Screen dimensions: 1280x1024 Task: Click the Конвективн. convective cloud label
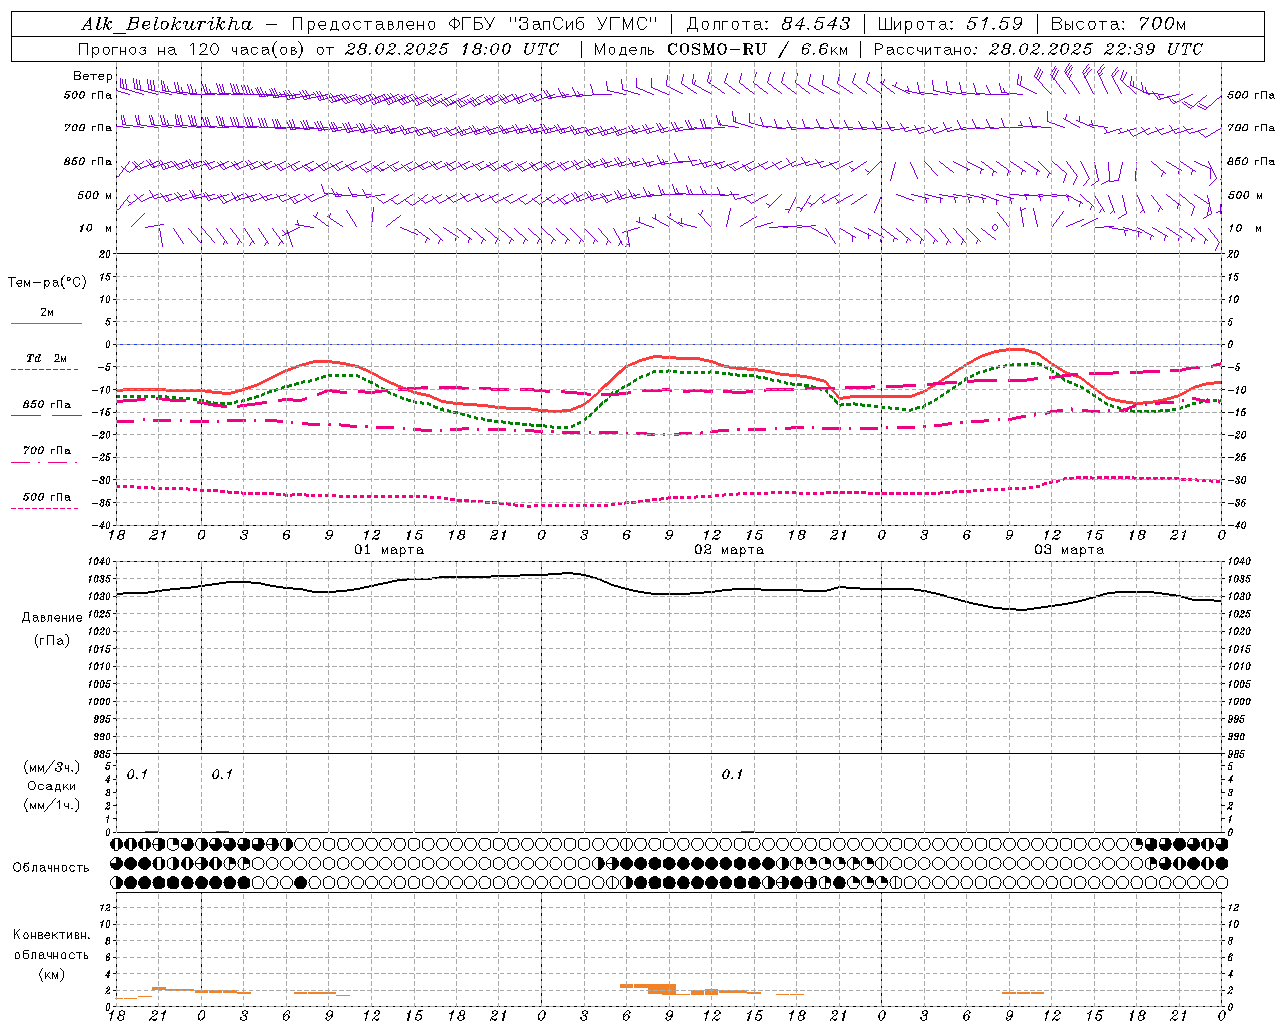coord(52,935)
